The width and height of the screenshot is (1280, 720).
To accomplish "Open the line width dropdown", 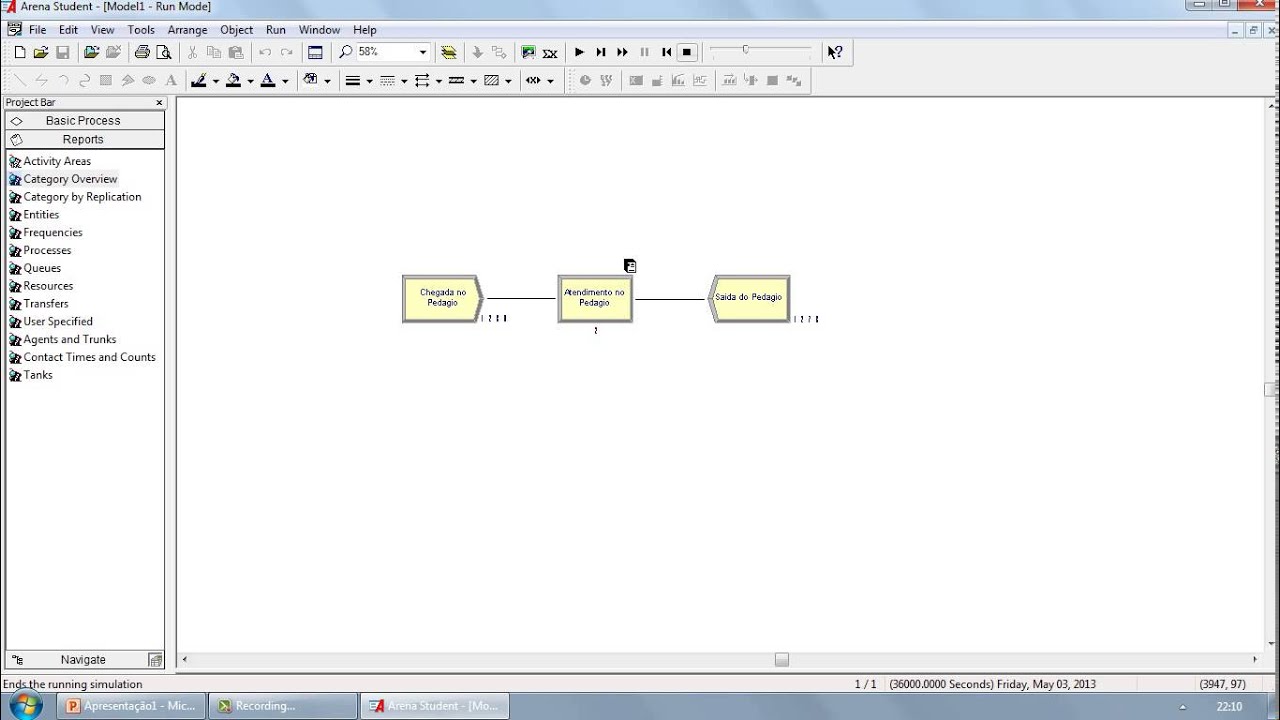I will tap(369, 81).
